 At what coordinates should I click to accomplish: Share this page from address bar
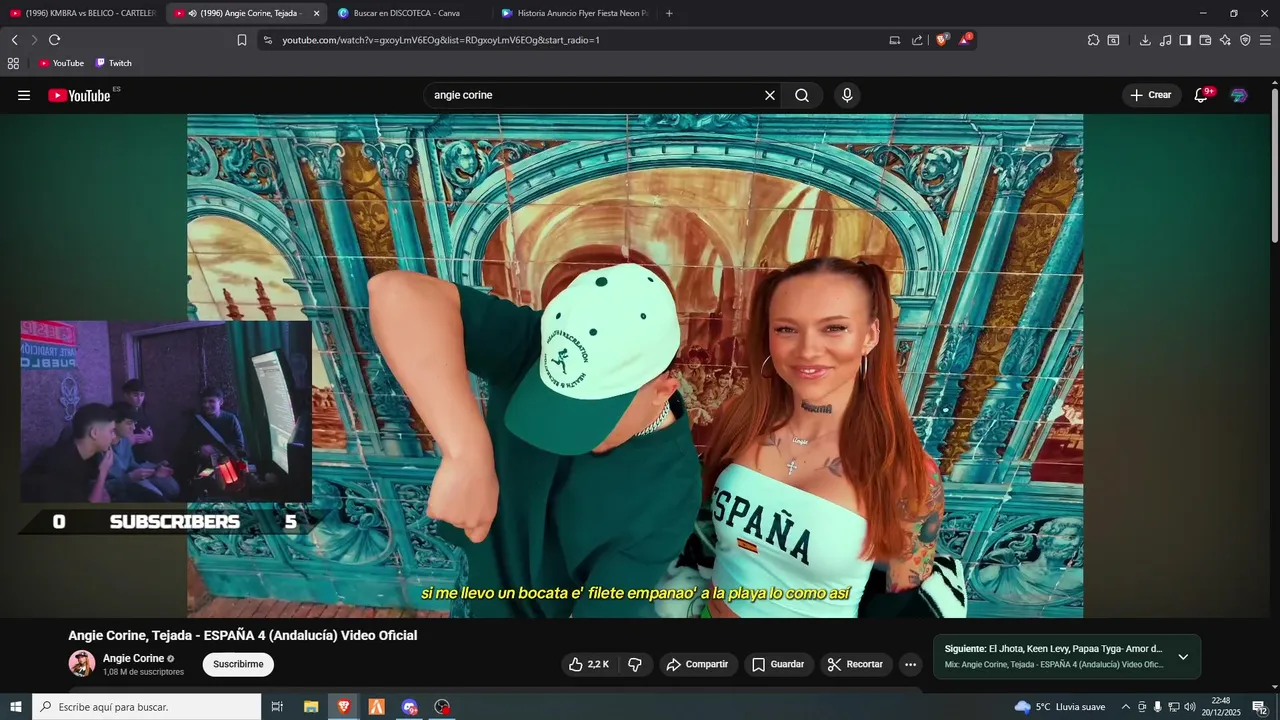(917, 40)
